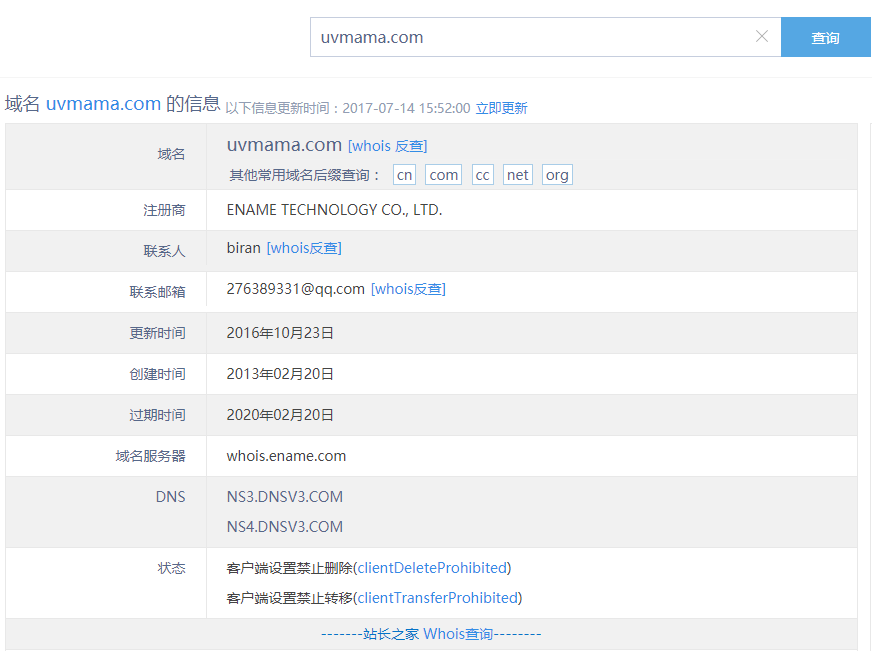Click NS4.DNSV3.COM DNS entry
The width and height of the screenshot is (872, 651).
coord(284,526)
